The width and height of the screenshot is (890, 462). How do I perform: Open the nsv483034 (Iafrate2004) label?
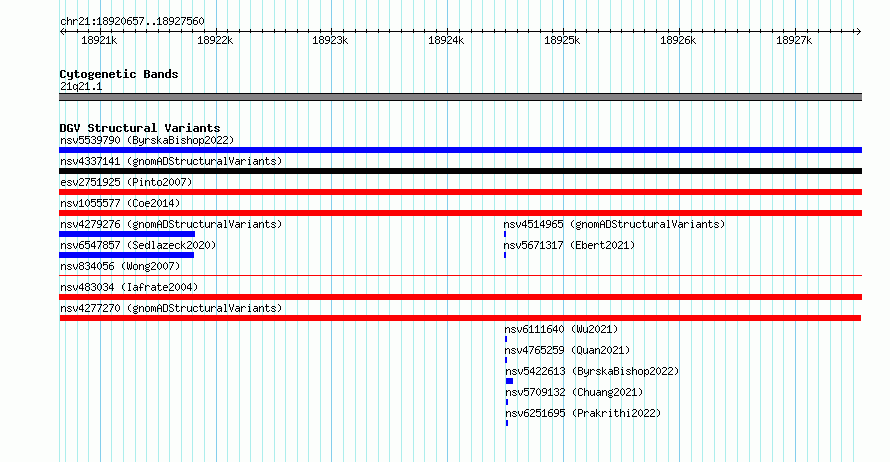(129, 287)
